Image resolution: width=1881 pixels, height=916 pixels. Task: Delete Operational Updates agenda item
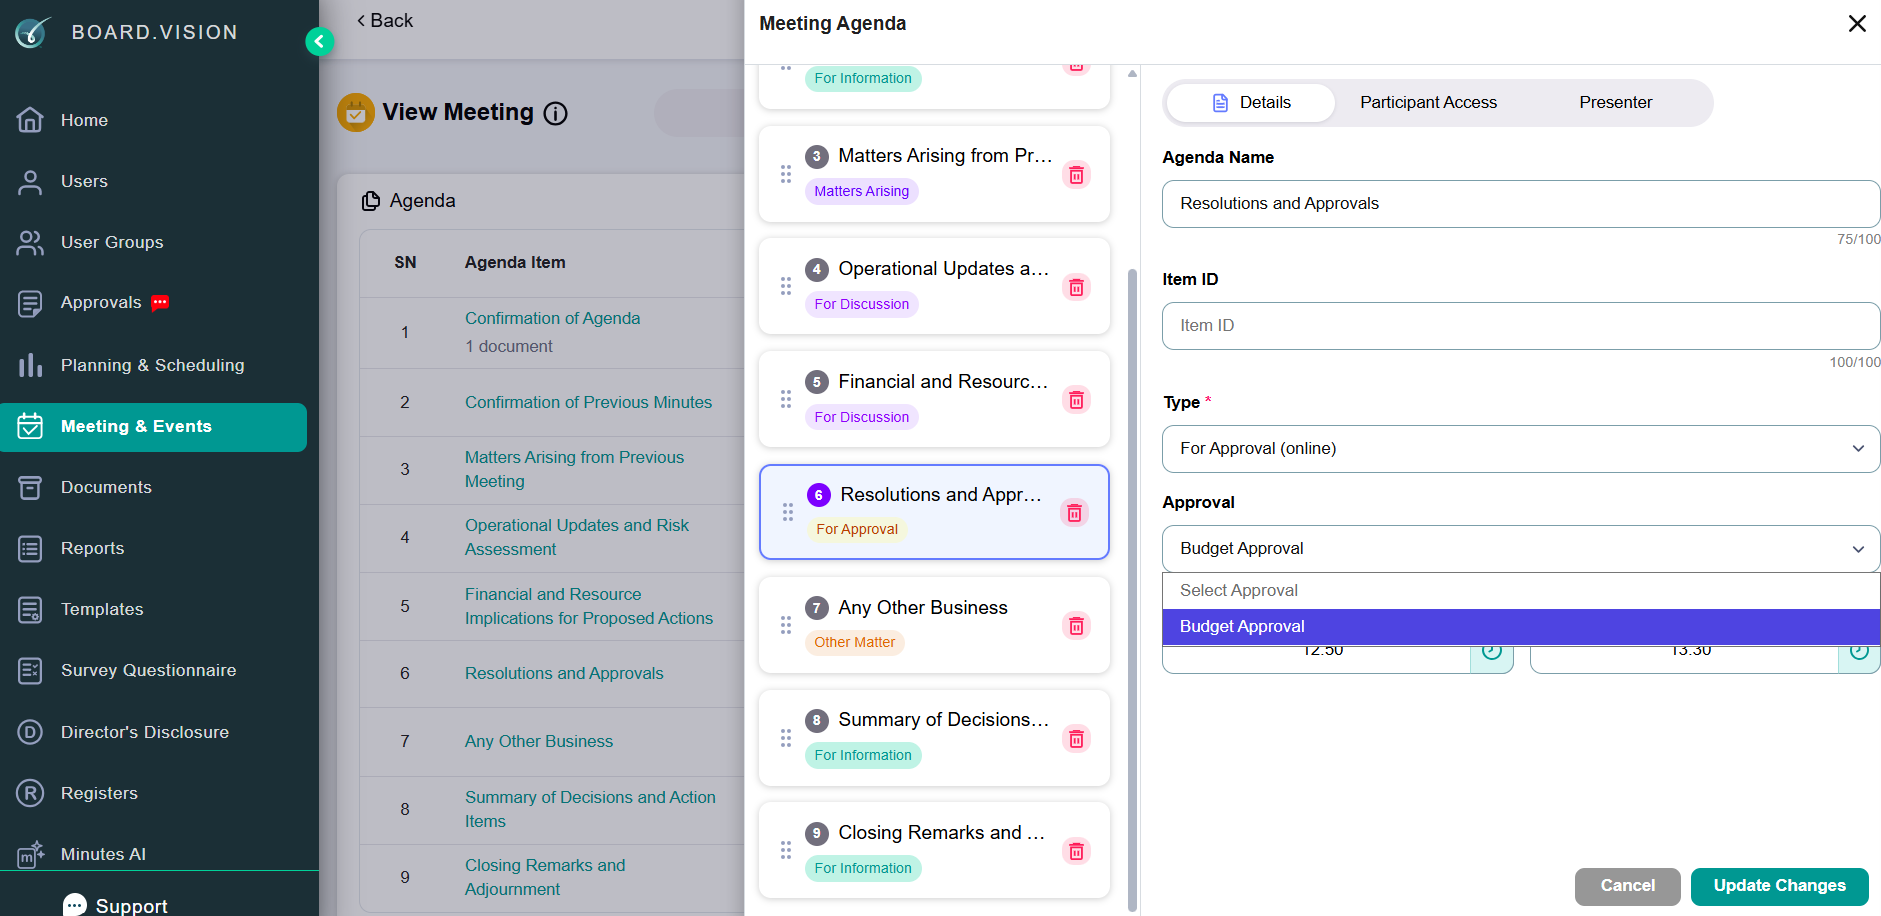(x=1076, y=288)
